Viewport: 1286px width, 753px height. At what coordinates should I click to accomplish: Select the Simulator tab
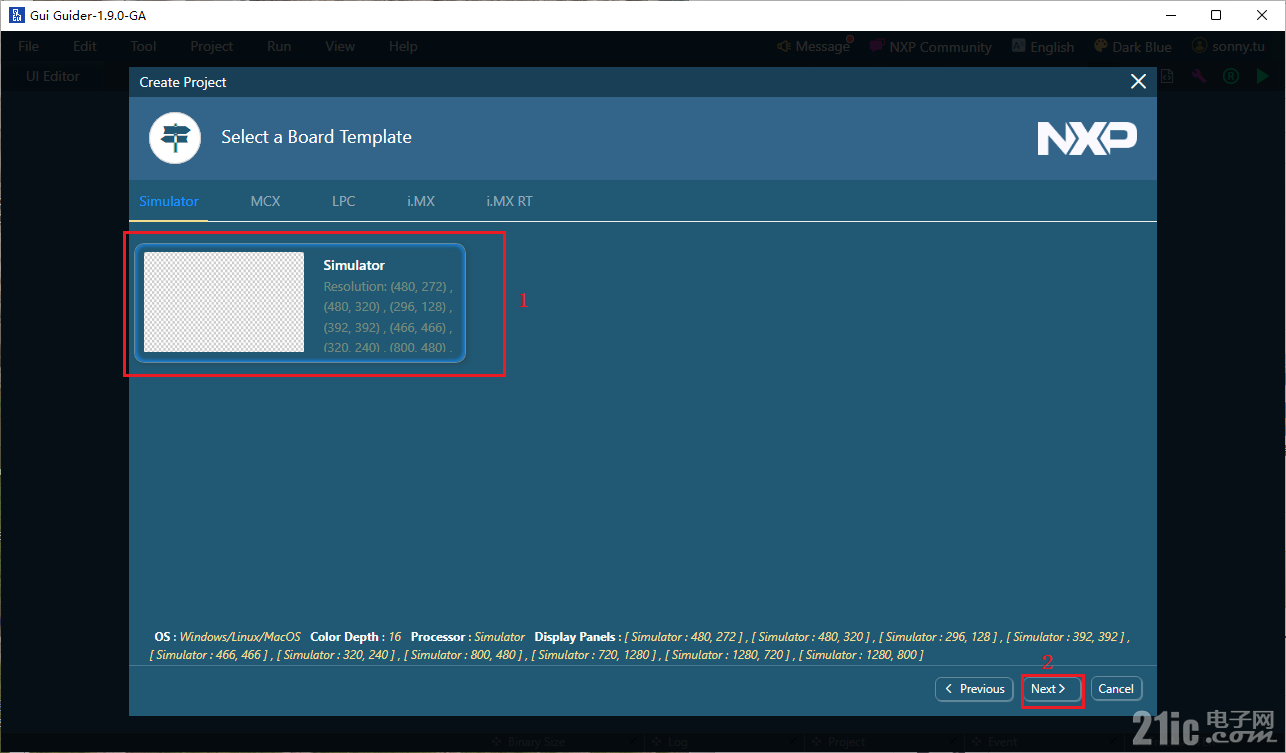point(168,201)
